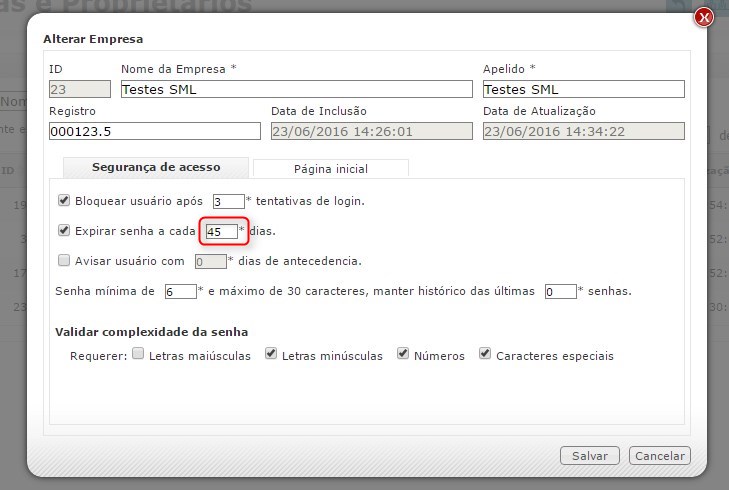Click the login attempts field showing 3
Image resolution: width=729 pixels, height=490 pixels.
coord(227,201)
